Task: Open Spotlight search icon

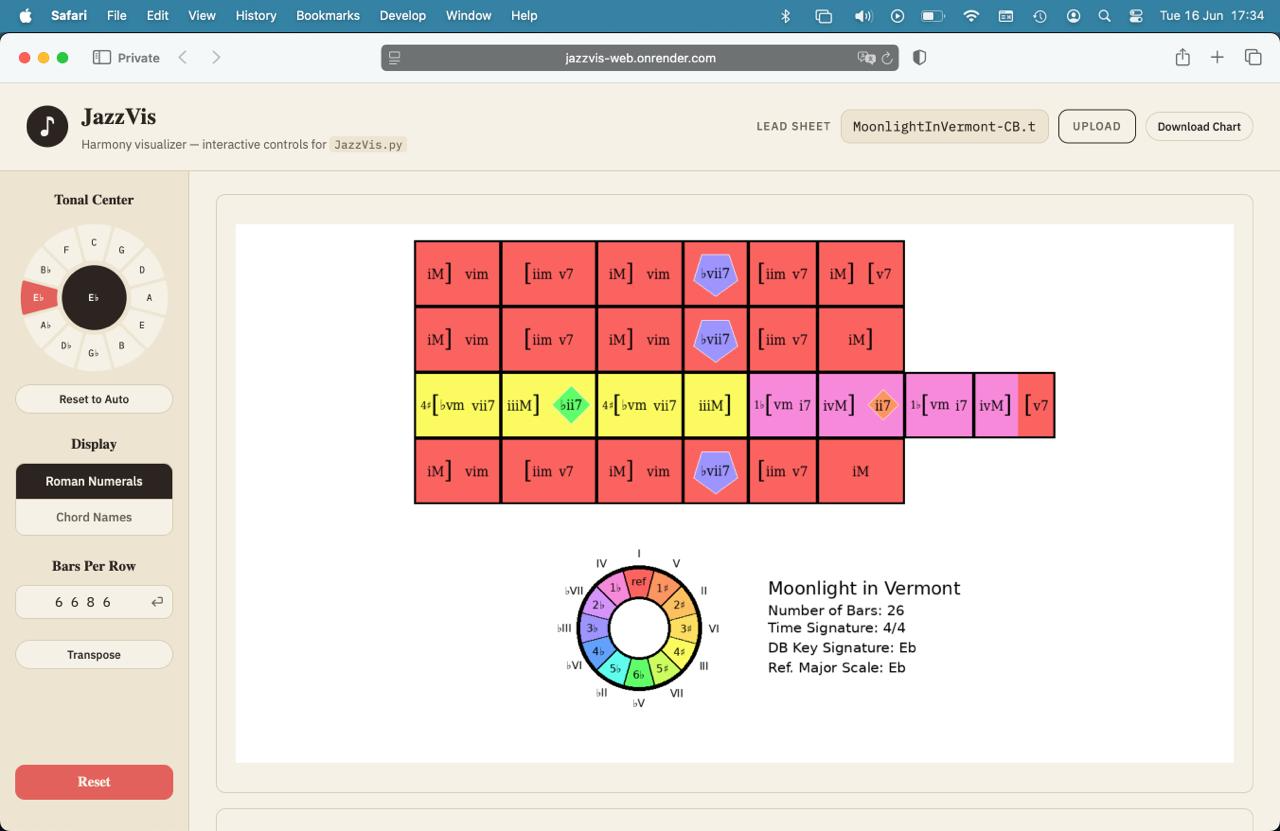Action: 1104,16
